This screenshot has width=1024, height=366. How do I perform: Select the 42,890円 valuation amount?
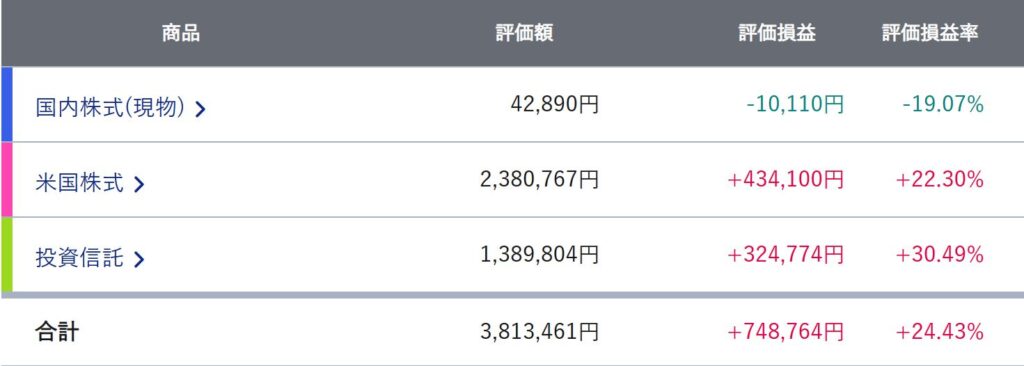tap(554, 104)
